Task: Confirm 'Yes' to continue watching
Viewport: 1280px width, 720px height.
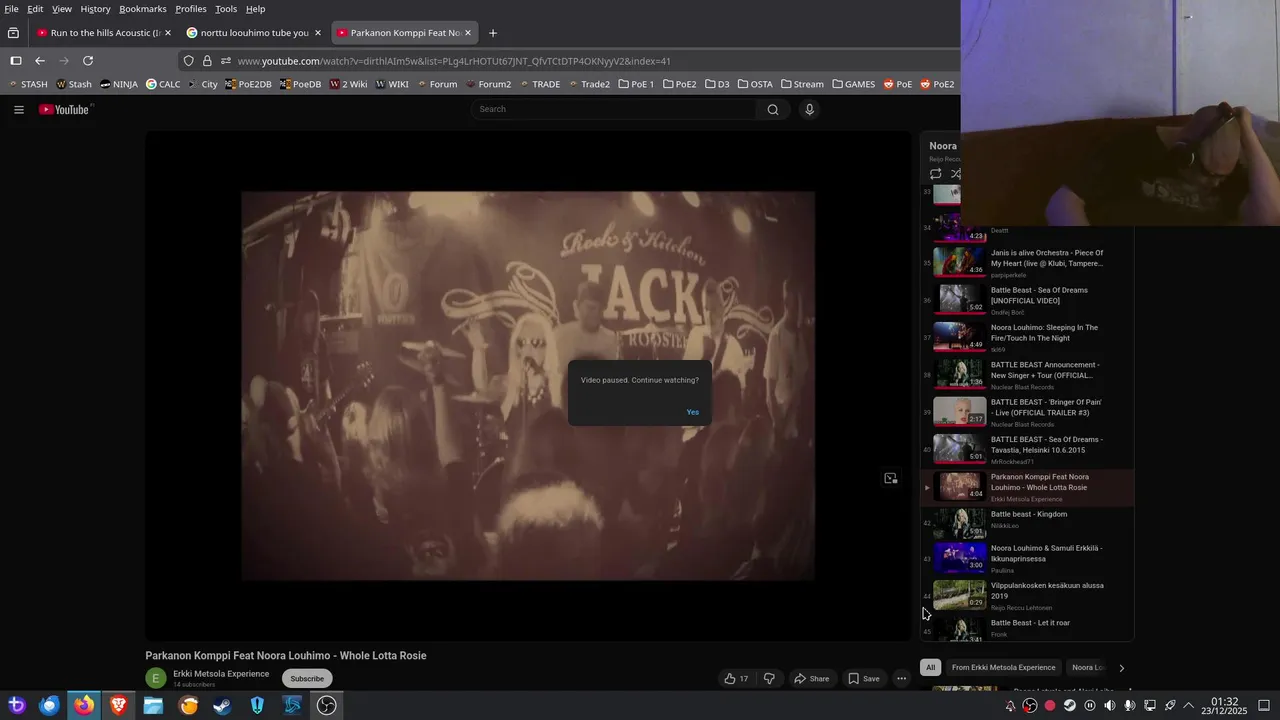Action: (693, 412)
